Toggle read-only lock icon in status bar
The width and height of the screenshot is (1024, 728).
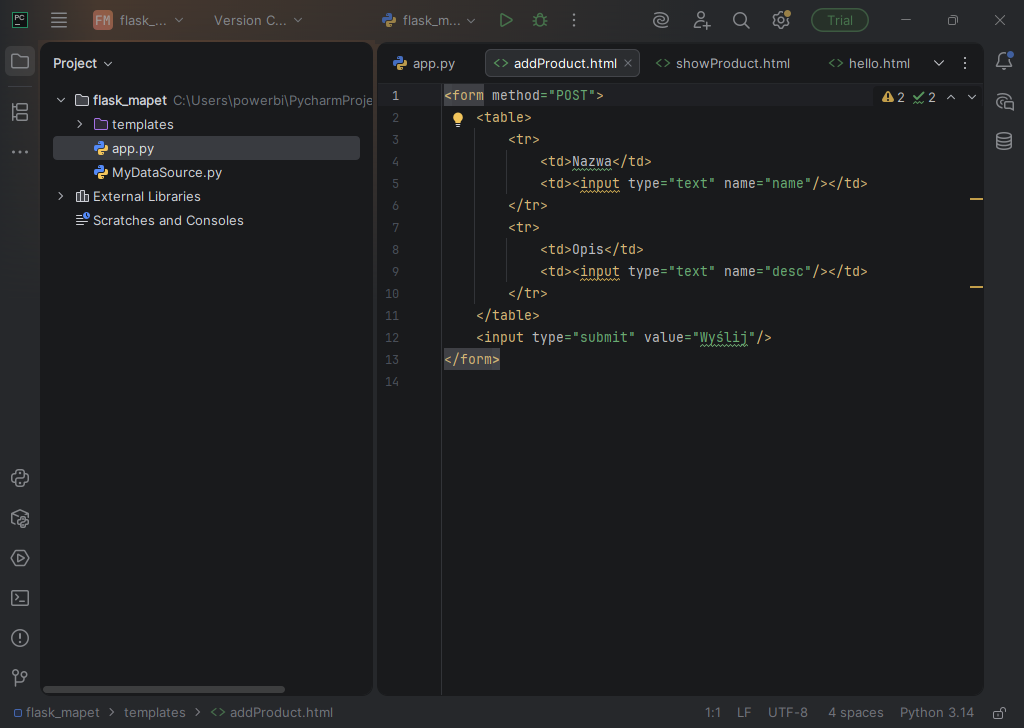pyautogui.click(x=999, y=712)
